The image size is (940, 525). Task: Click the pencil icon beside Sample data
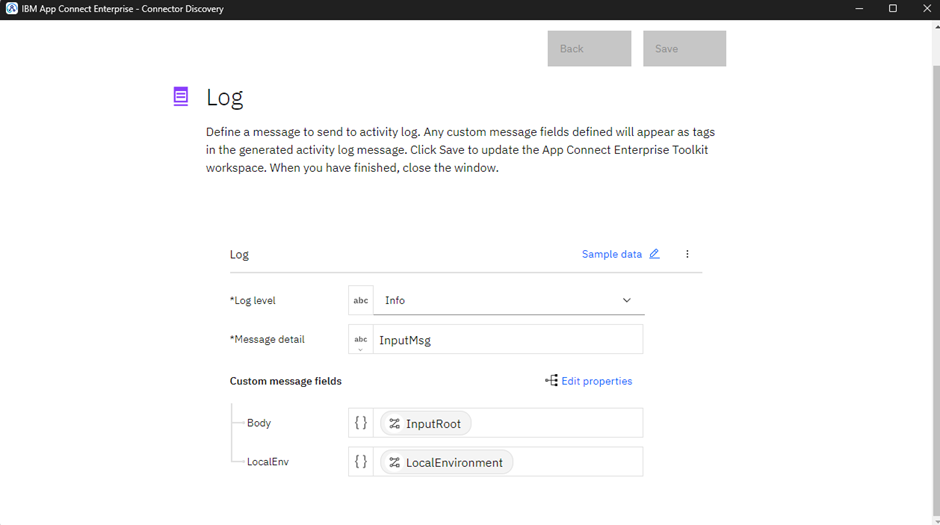click(x=654, y=254)
